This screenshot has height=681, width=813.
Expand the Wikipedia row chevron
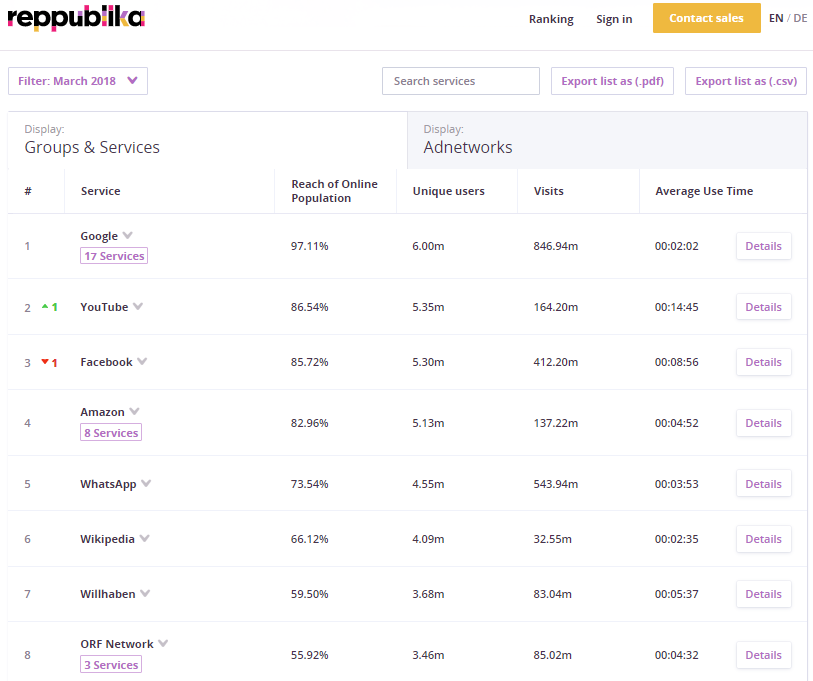[x=144, y=539]
